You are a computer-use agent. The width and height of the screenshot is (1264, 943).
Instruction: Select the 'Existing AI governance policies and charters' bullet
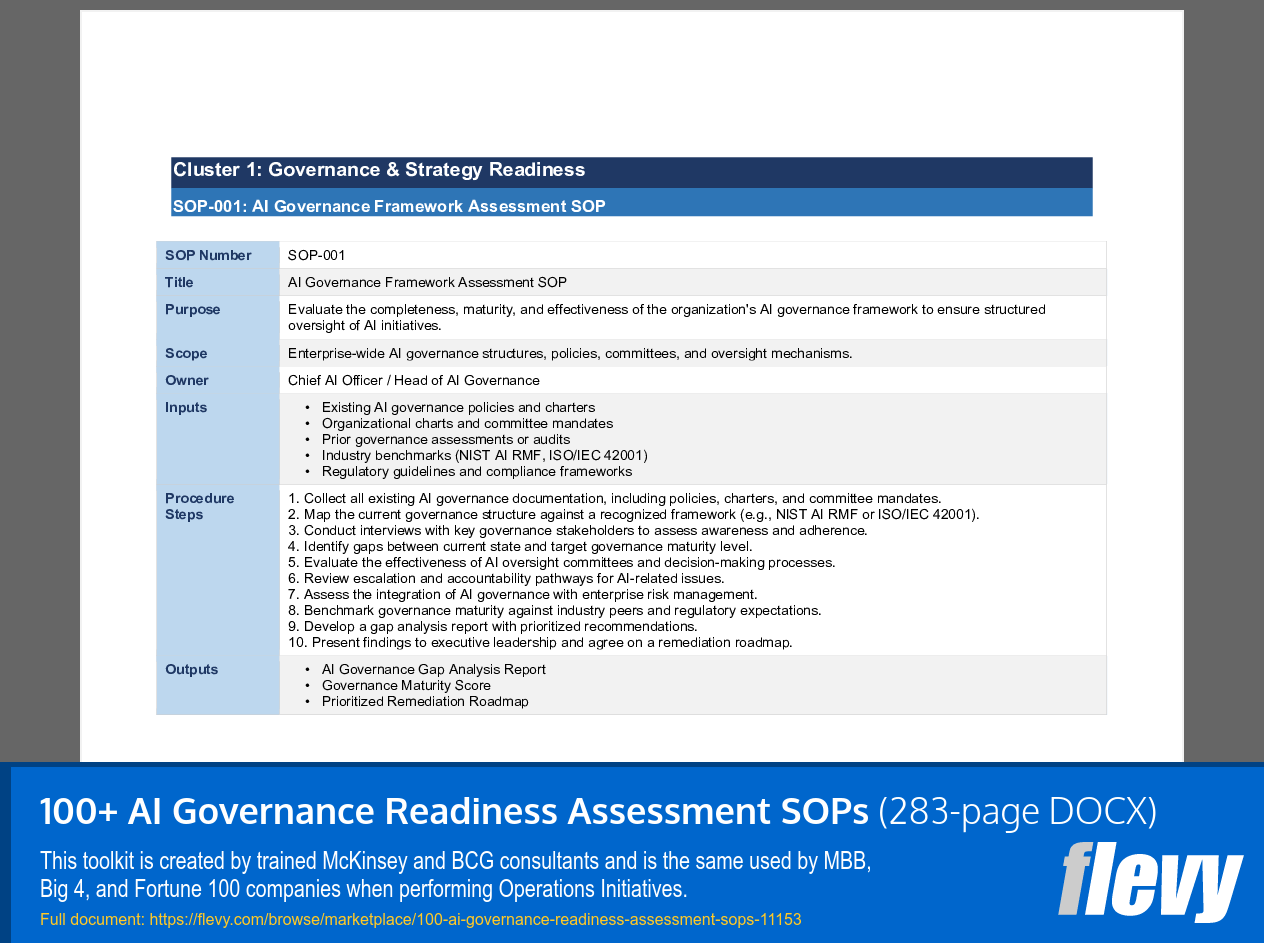(457, 407)
